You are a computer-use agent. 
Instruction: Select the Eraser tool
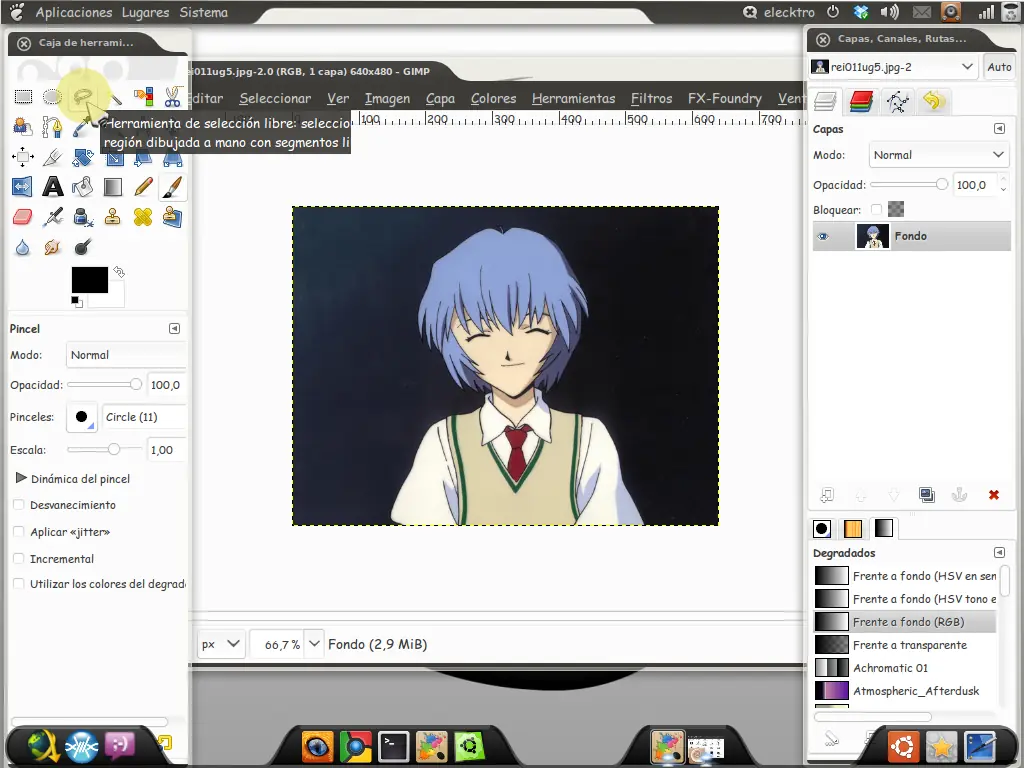tap(23, 217)
